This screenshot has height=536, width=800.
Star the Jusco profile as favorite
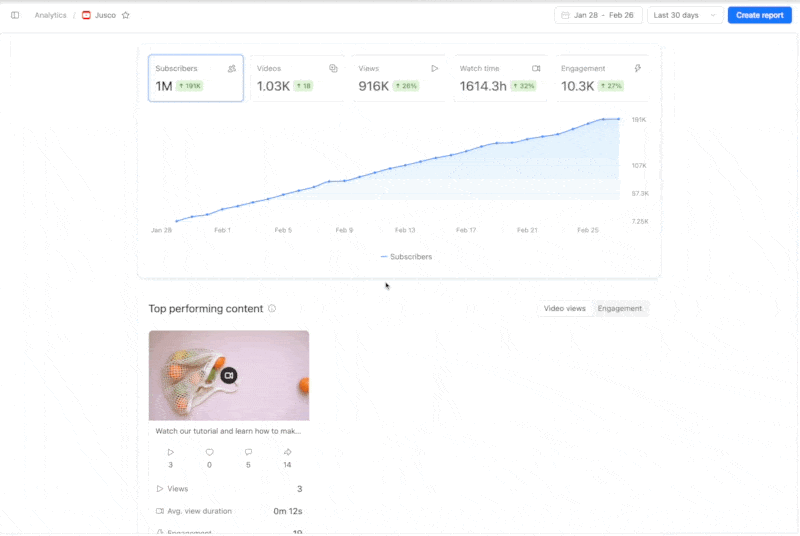point(126,15)
